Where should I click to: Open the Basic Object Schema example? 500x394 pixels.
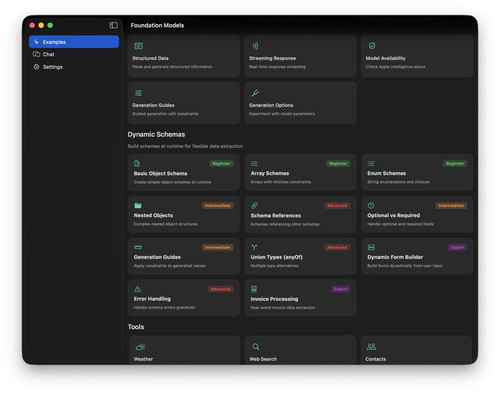click(184, 172)
